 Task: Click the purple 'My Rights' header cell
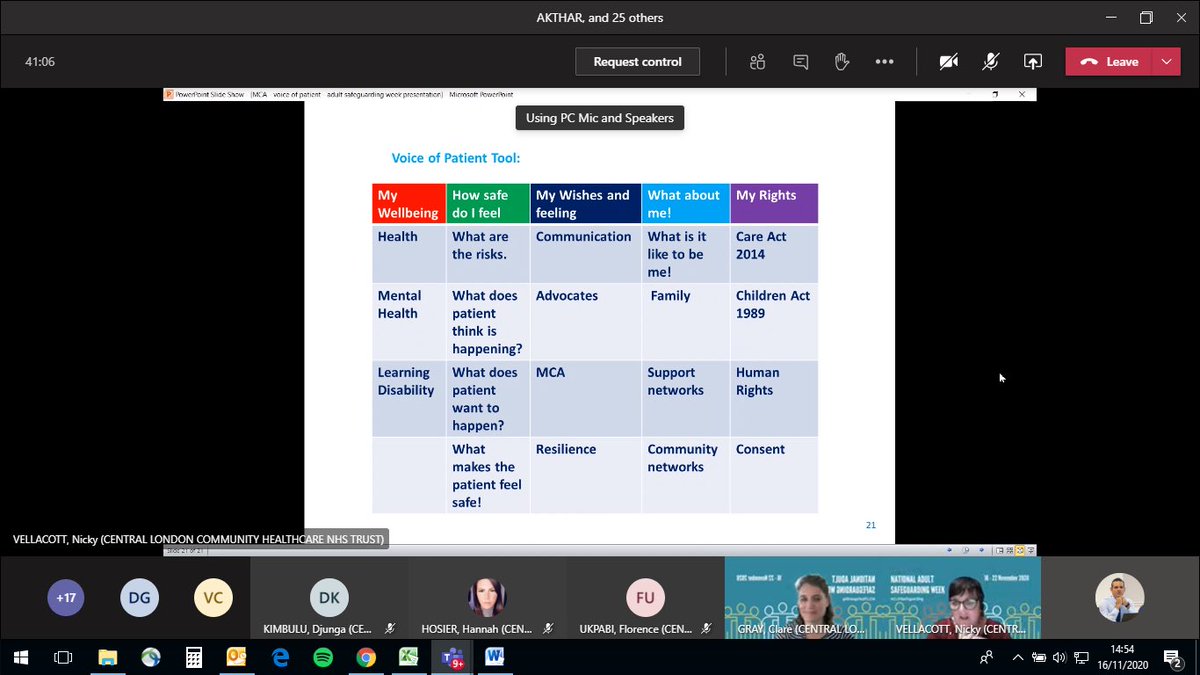tap(774, 203)
